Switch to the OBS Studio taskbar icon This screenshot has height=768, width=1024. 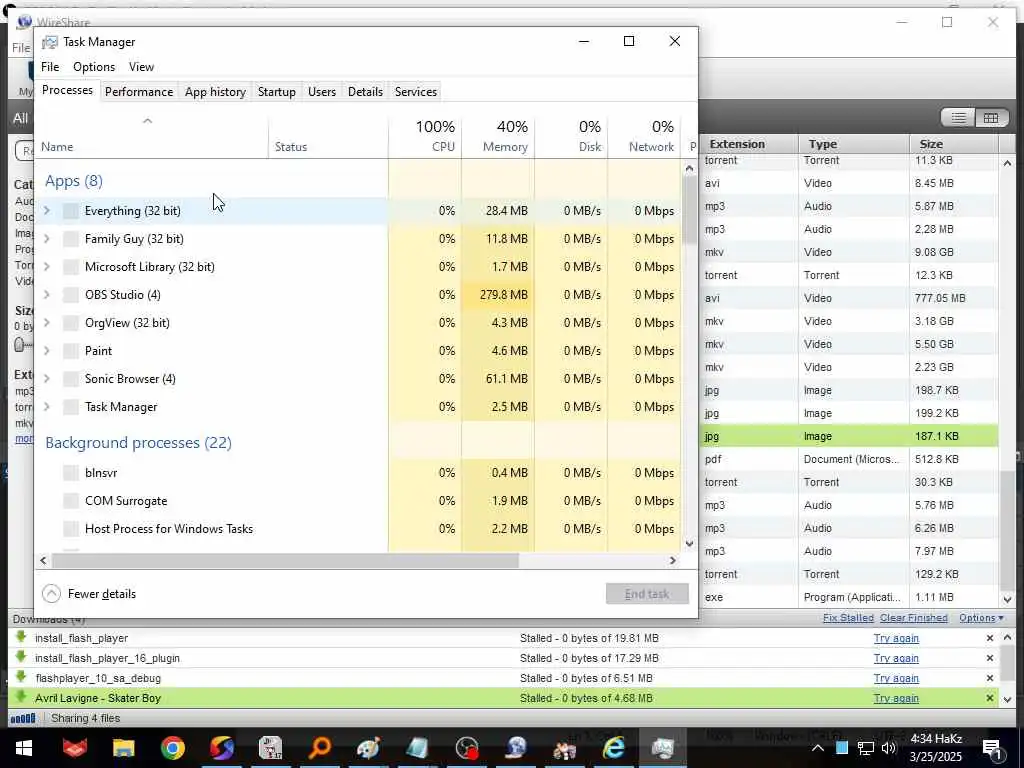(x=466, y=748)
